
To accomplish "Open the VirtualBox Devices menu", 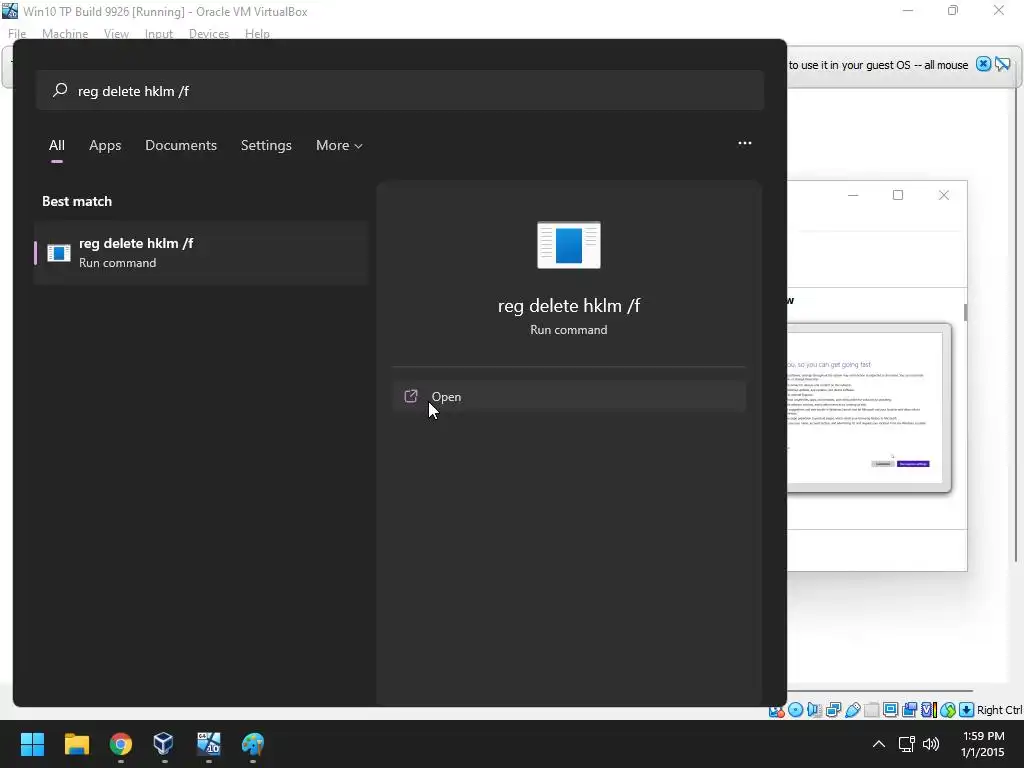I will (208, 33).
